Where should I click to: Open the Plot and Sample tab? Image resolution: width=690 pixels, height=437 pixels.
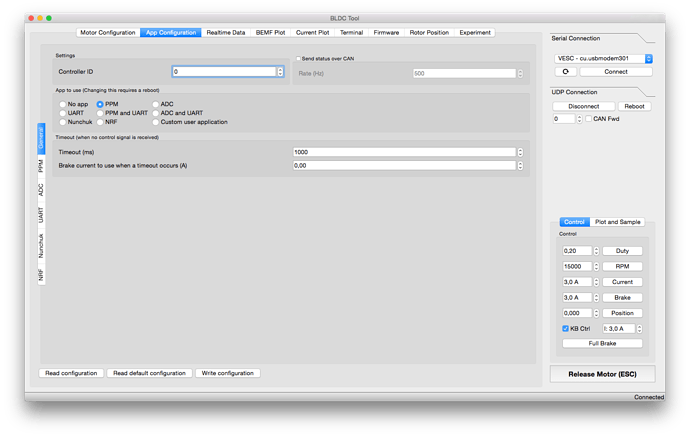(618, 222)
